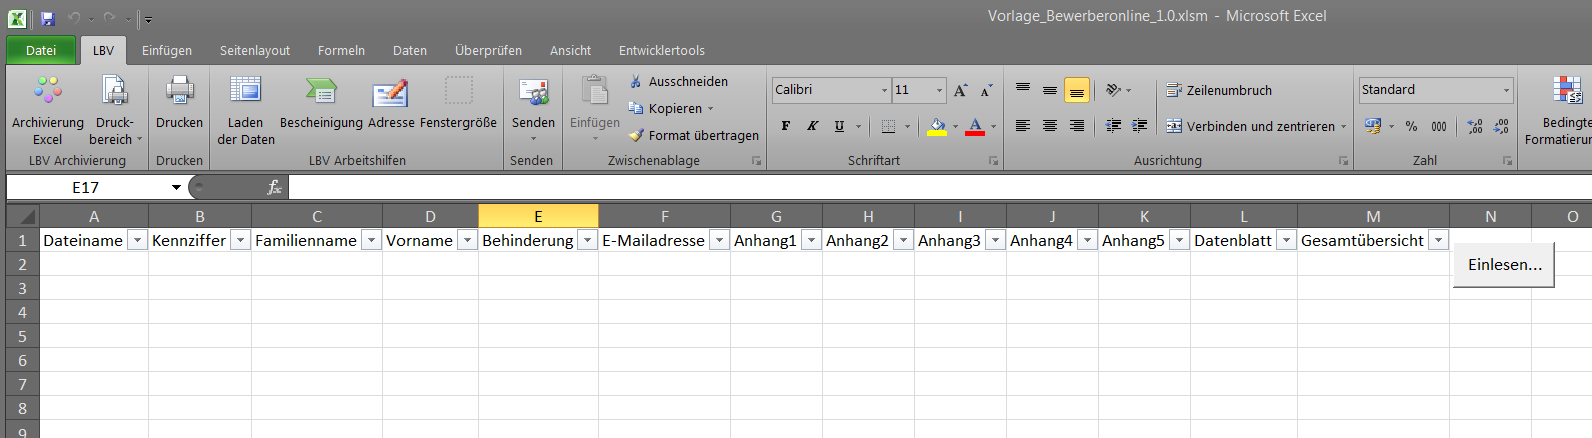Screen dimensions: 1592x438
Task: Click the Fenstergröße icon
Action: pyautogui.click(x=458, y=91)
